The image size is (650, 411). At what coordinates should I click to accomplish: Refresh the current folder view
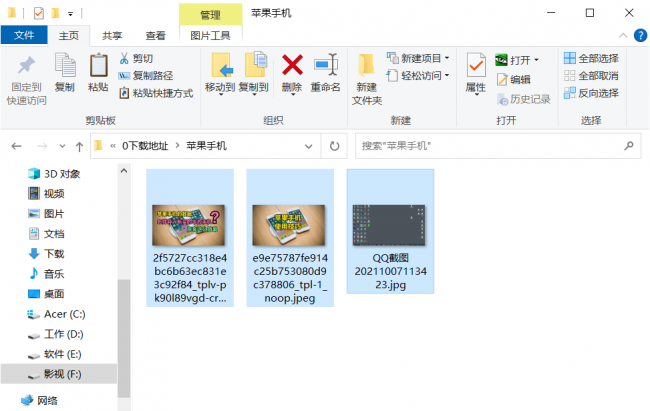[334, 146]
